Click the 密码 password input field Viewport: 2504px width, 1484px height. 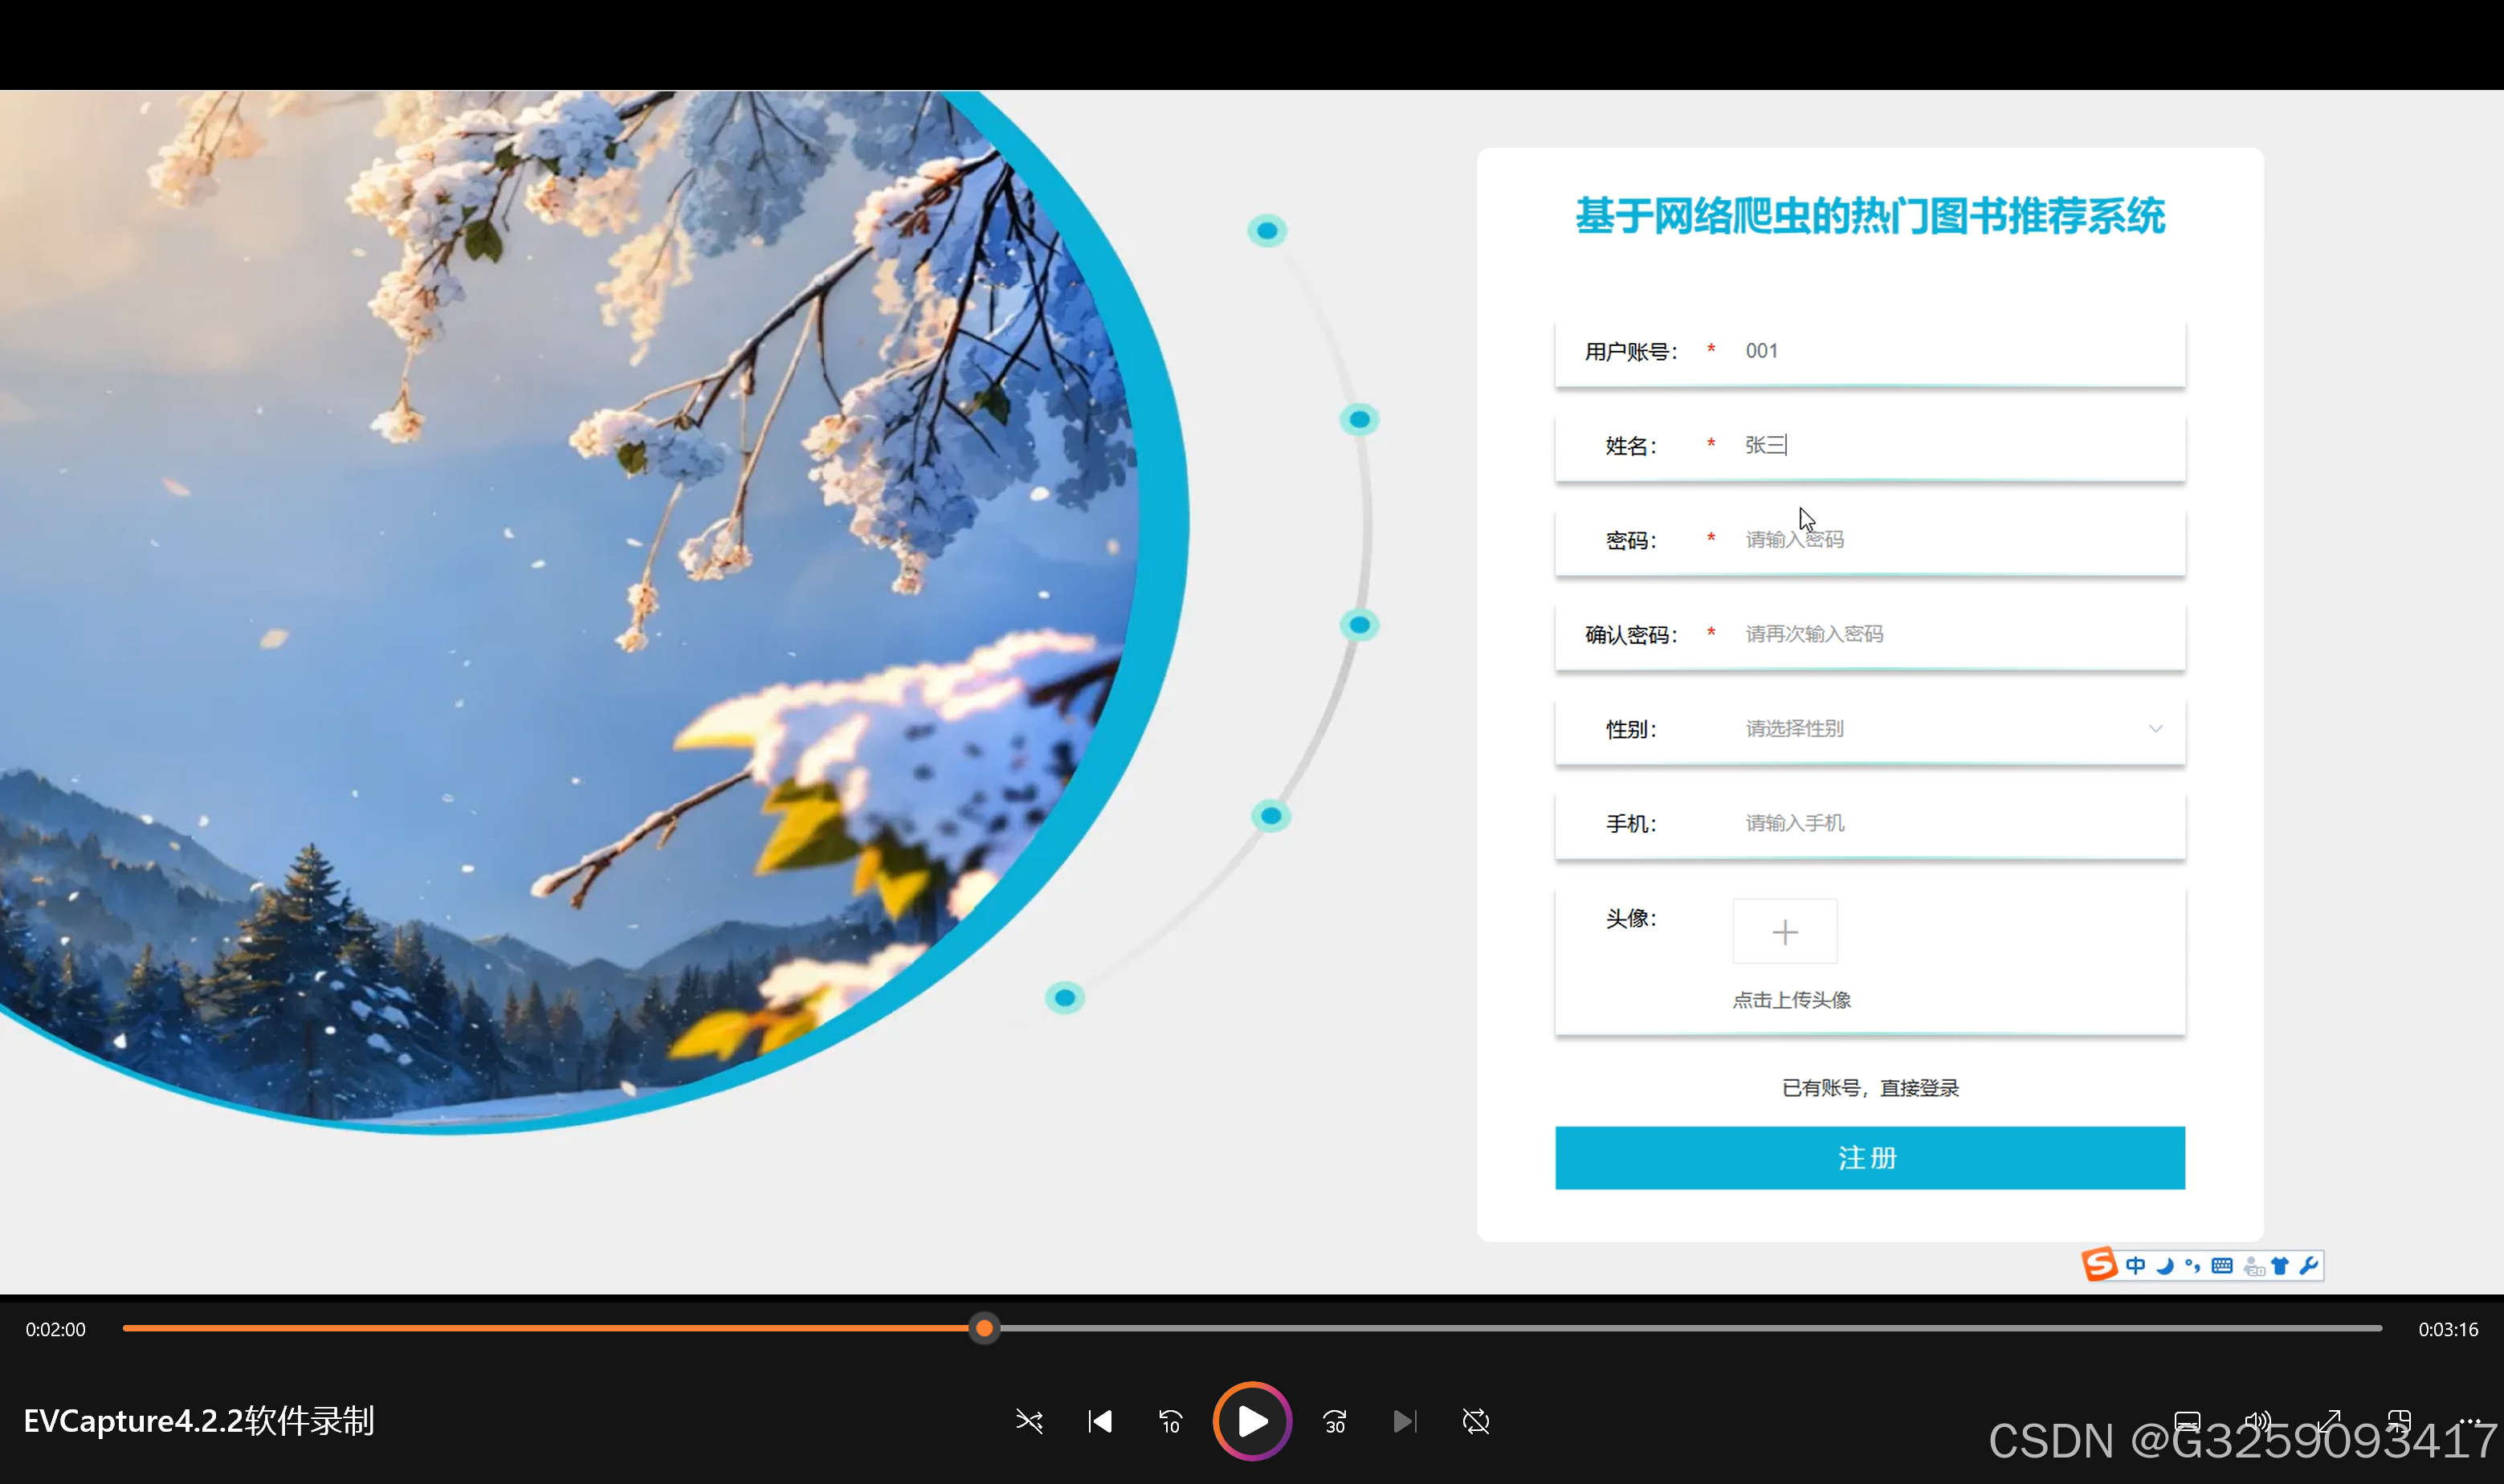[1950, 540]
